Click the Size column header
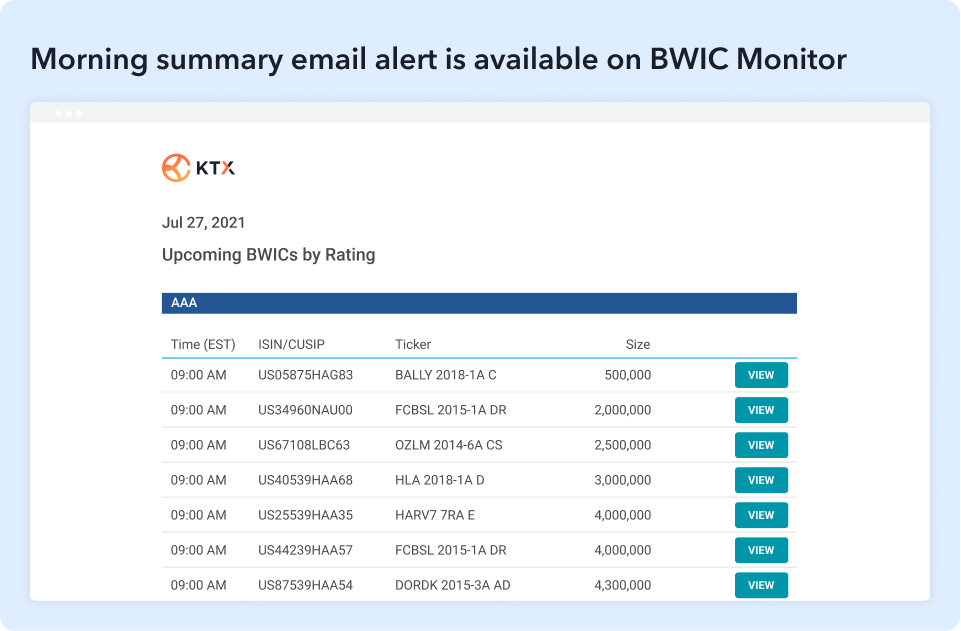961x631 pixels. click(x=637, y=344)
